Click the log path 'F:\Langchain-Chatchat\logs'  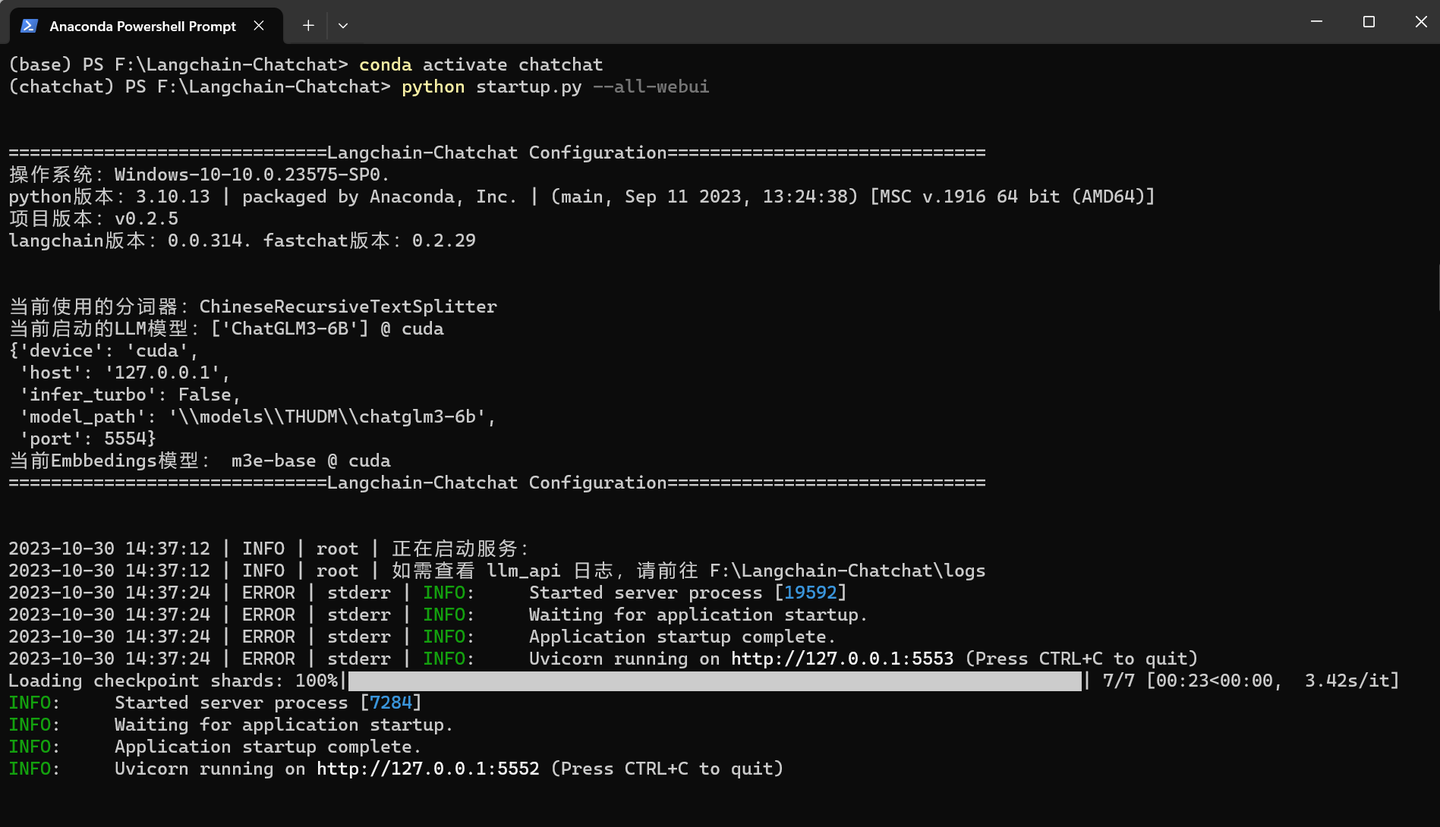pyautogui.click(x=848, y=571)
